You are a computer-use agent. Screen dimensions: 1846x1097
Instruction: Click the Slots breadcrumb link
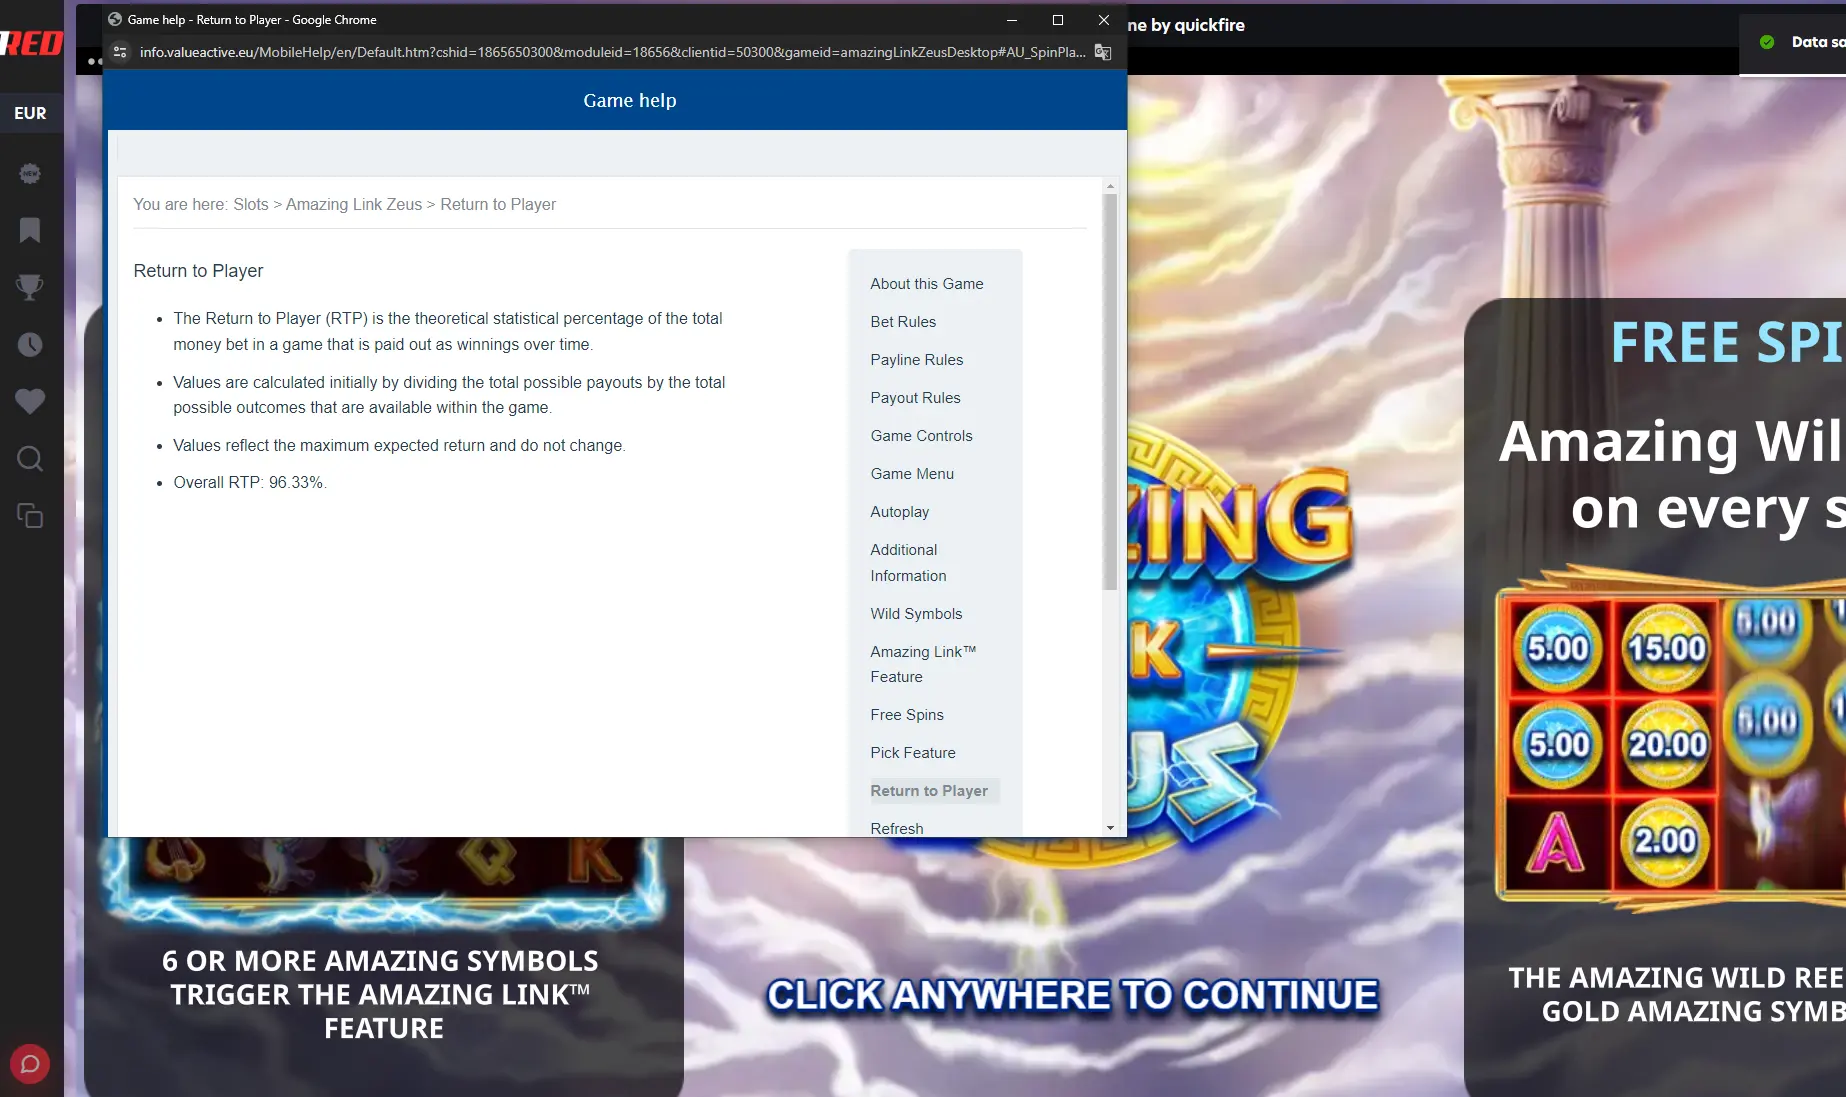click(251, 204)
